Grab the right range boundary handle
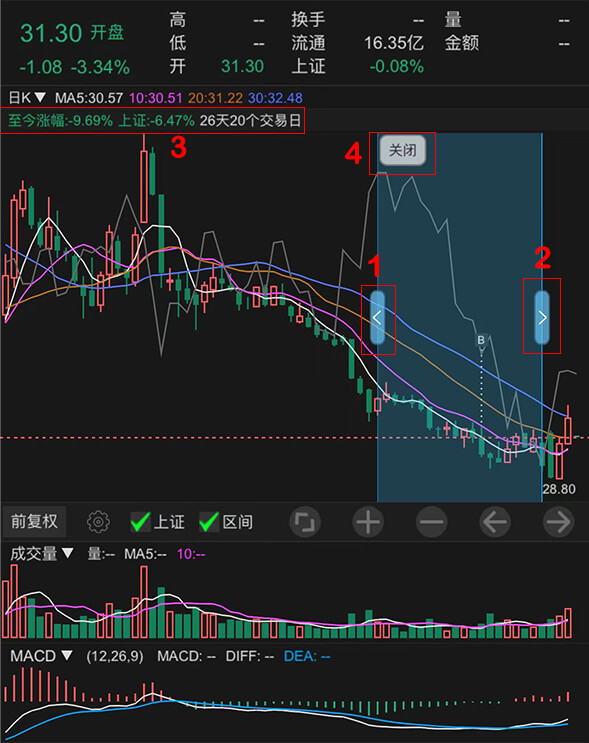The image size is (589, 743). click(542, 317)
